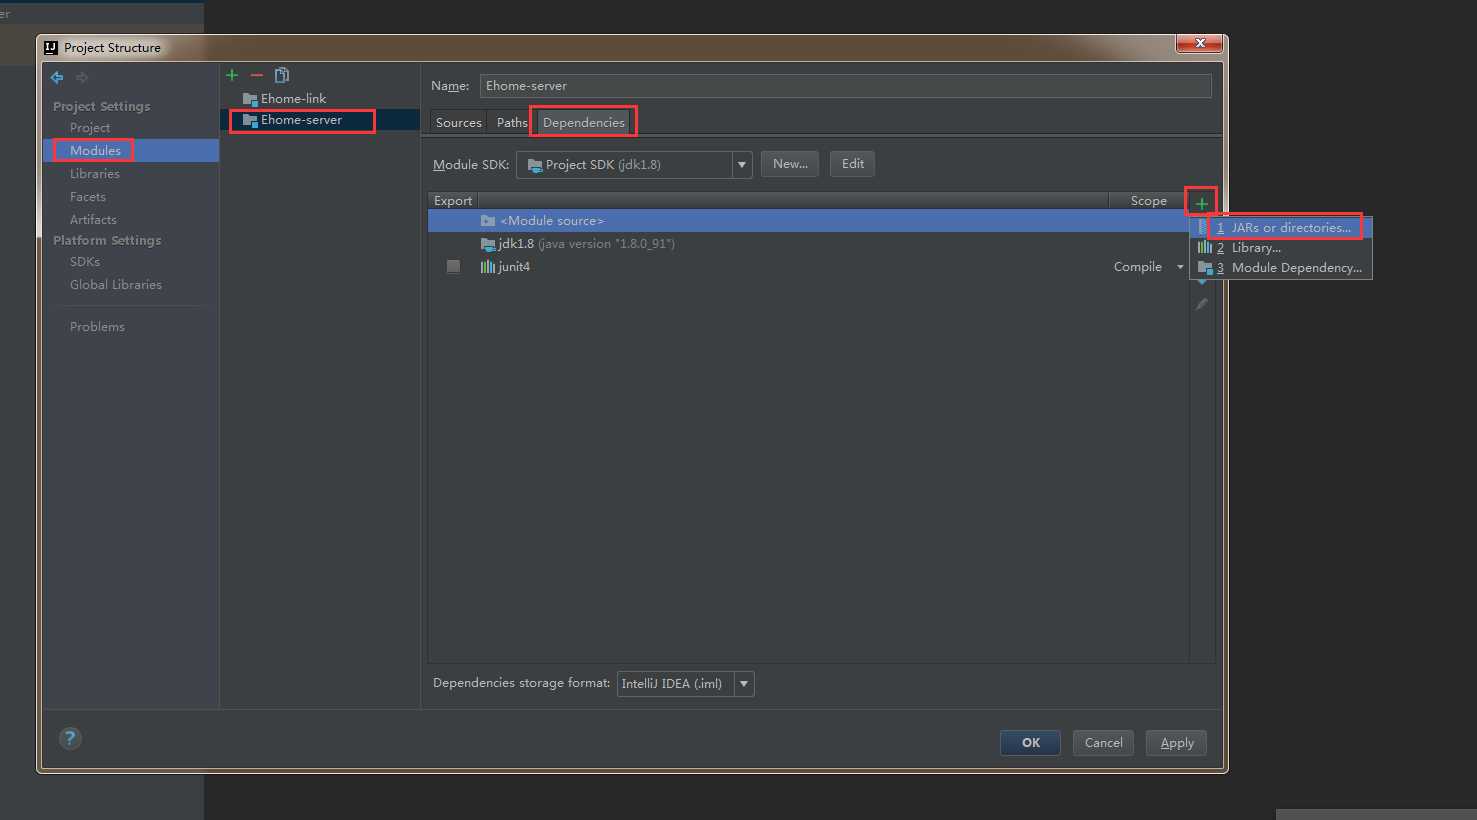Choose JARs or directories from the menu

(1281, 228)
